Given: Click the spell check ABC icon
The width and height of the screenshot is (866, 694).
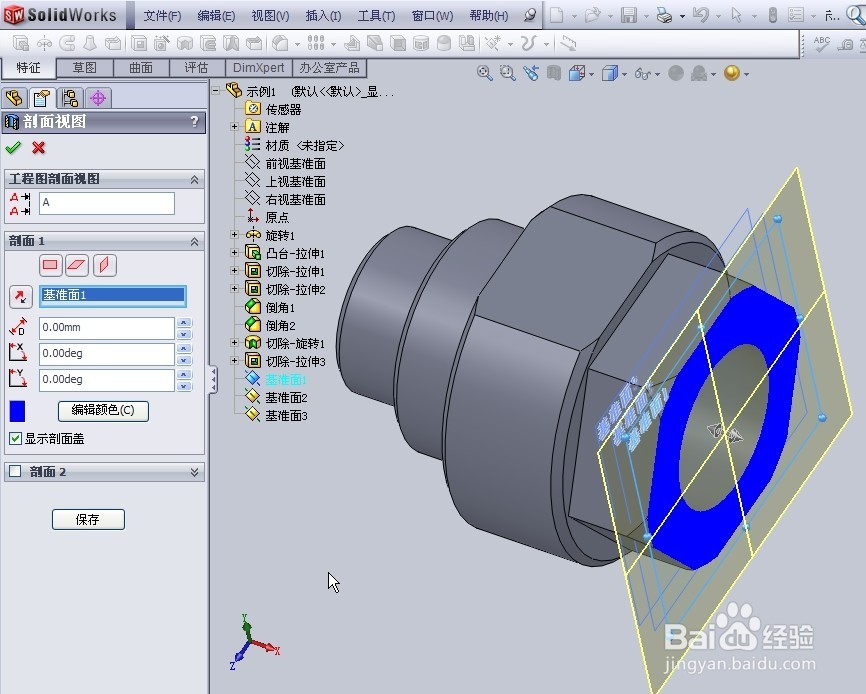Looking at the screenshot, I should tap(822, 43).
